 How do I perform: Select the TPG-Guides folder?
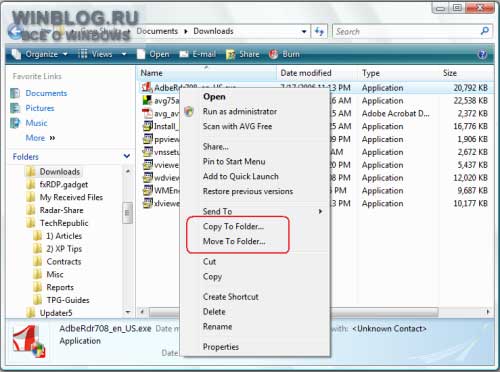tap(68, 300)
